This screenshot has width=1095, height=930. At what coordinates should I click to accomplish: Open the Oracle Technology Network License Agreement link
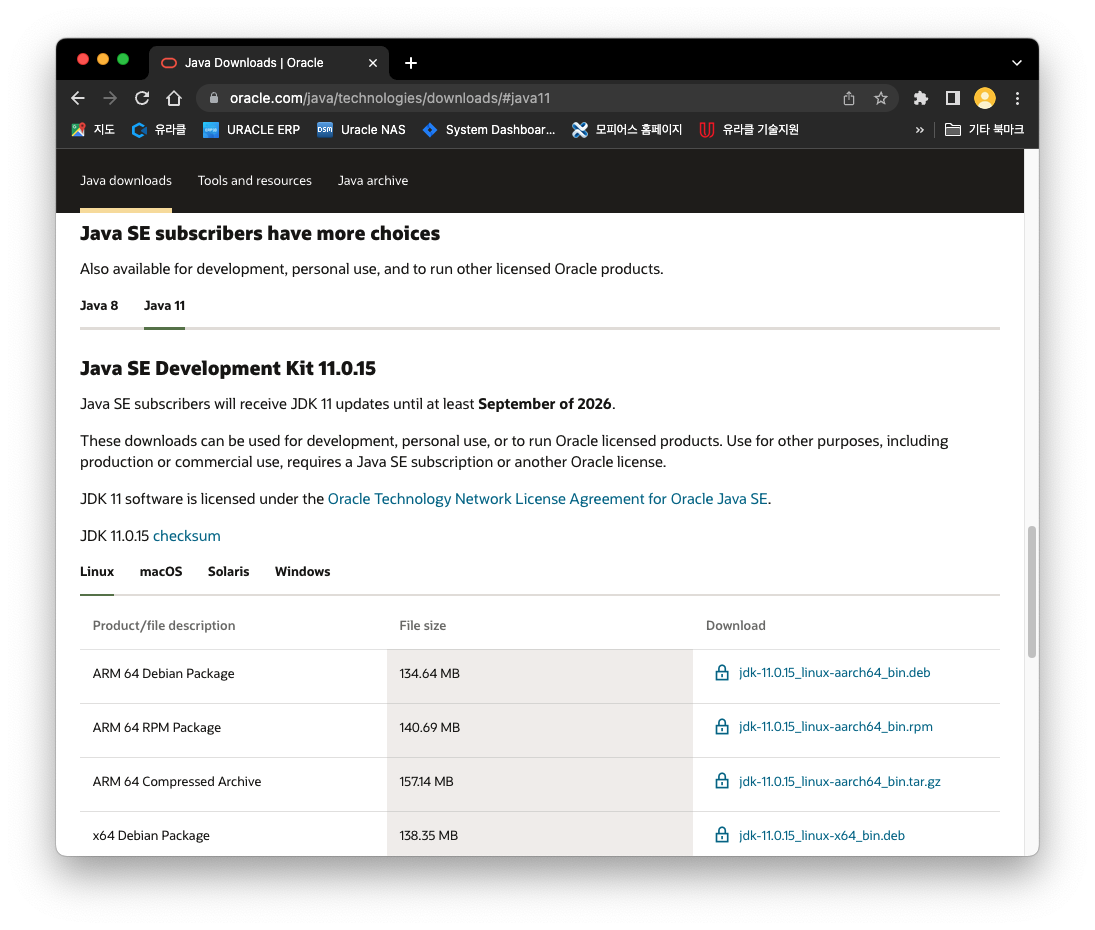pyautogui.click(x=548, y=499)
